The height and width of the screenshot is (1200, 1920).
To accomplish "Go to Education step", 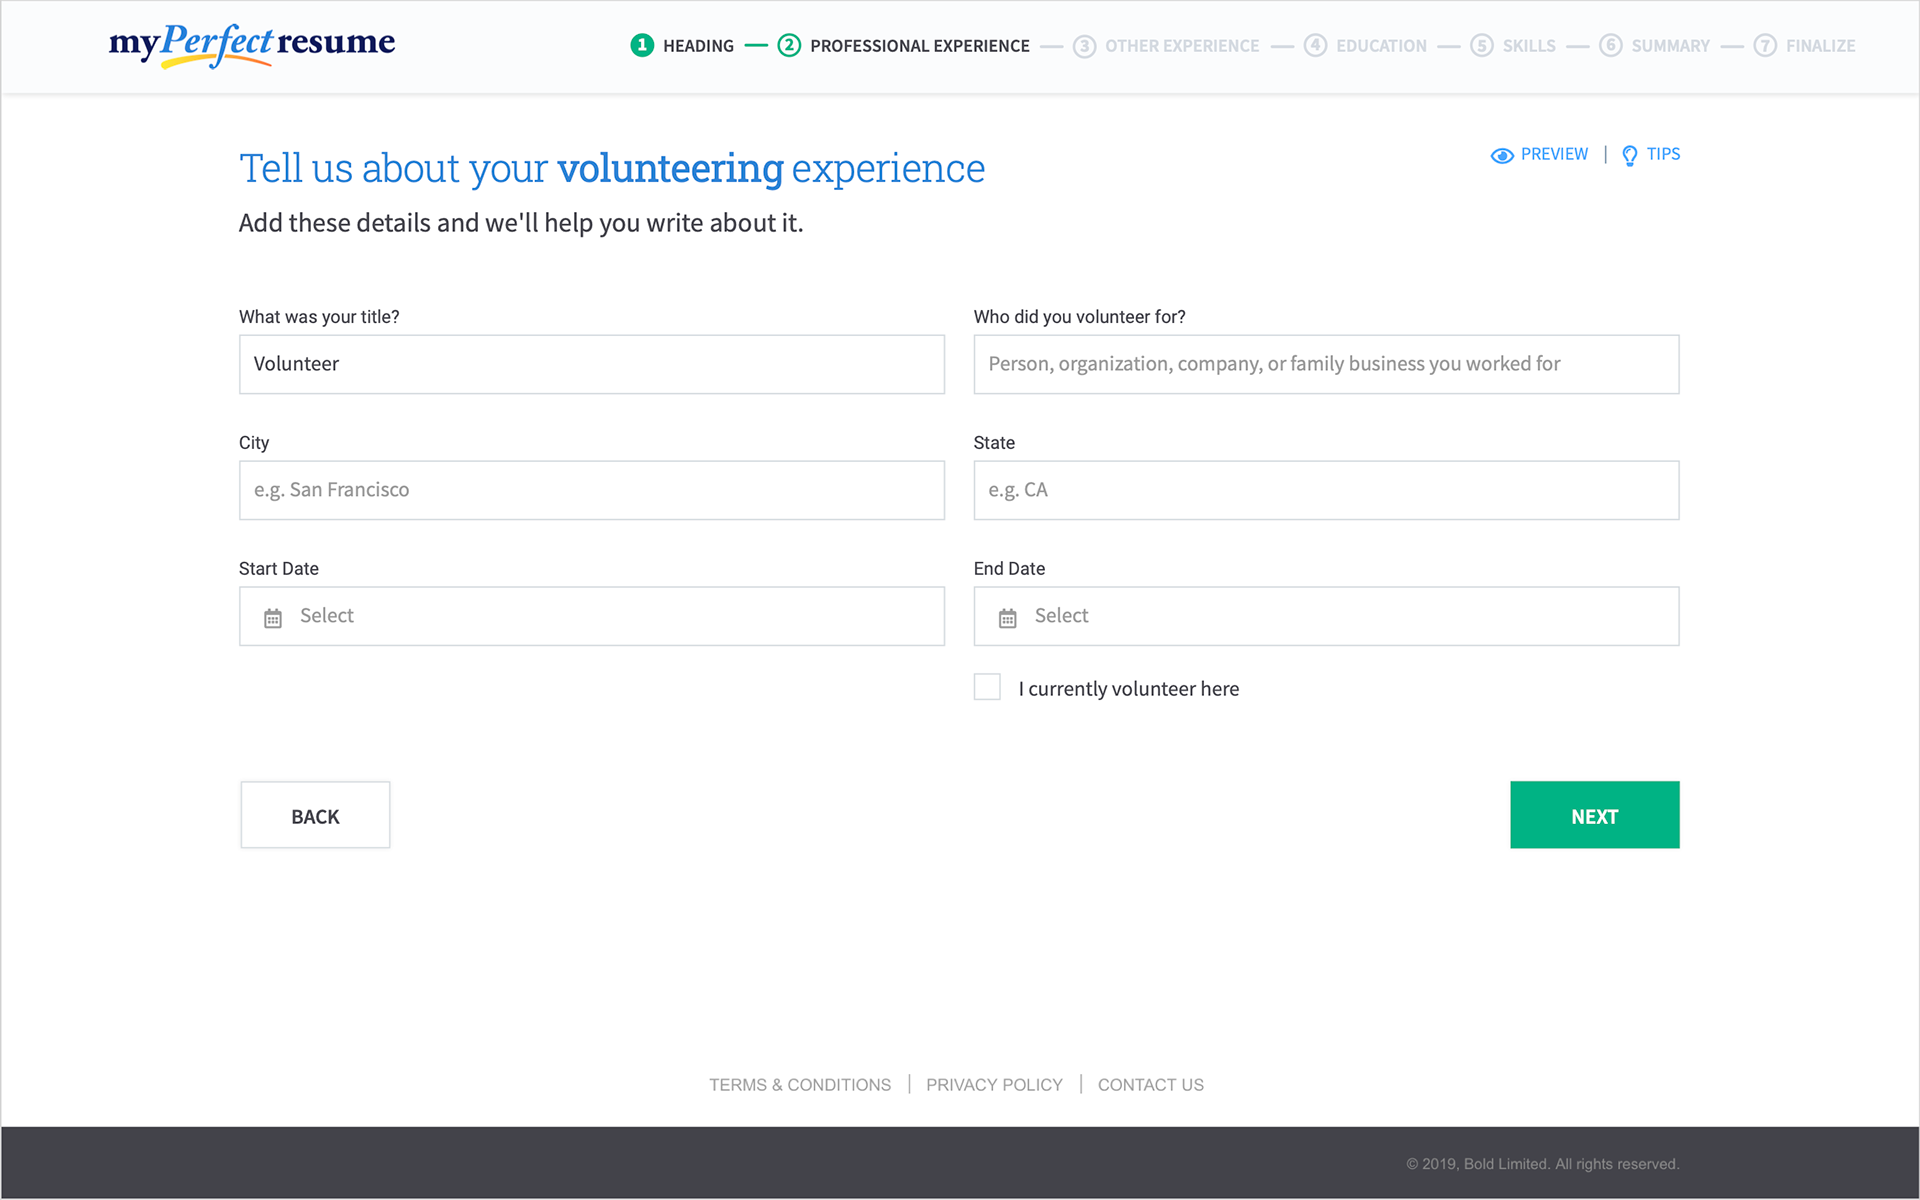I will point(1380,46).
